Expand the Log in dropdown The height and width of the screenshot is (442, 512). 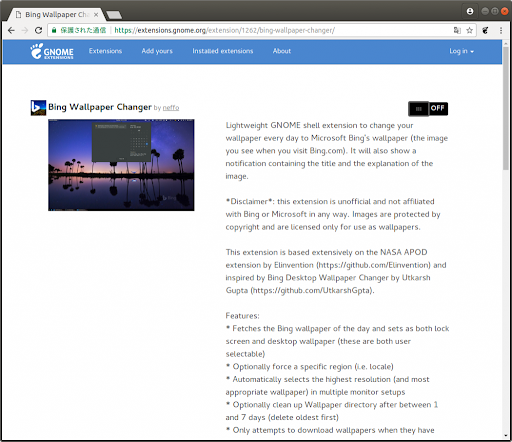(461, 51)
